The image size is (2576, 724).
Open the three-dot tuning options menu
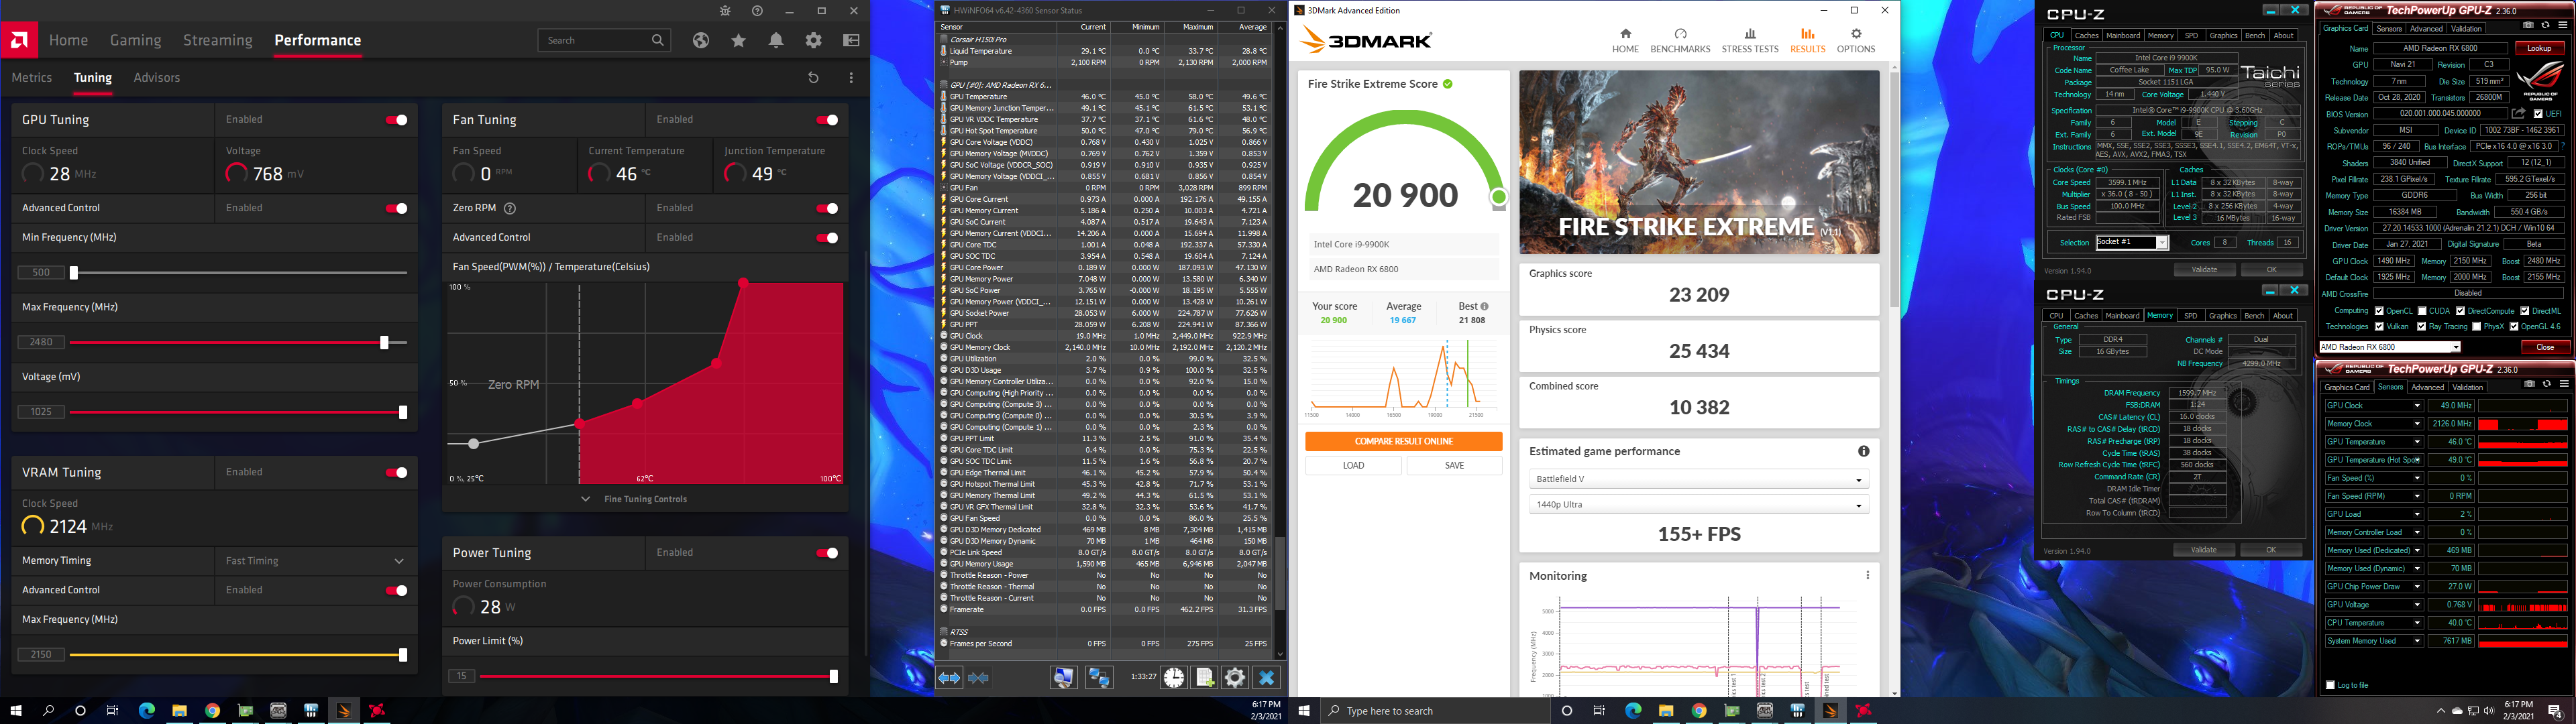coord(851,77)
